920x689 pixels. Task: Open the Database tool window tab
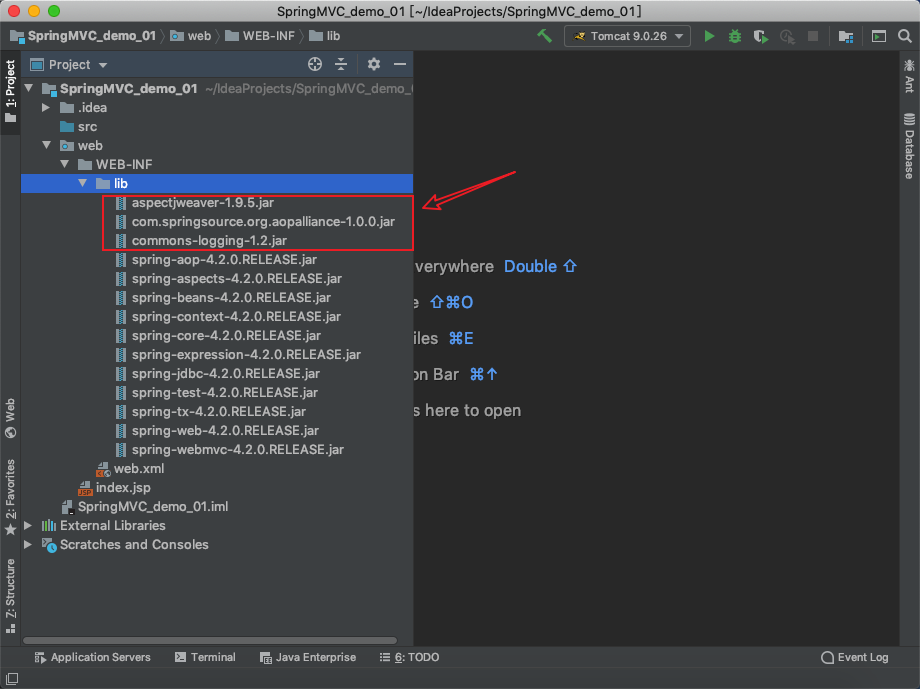click(909, 146)
